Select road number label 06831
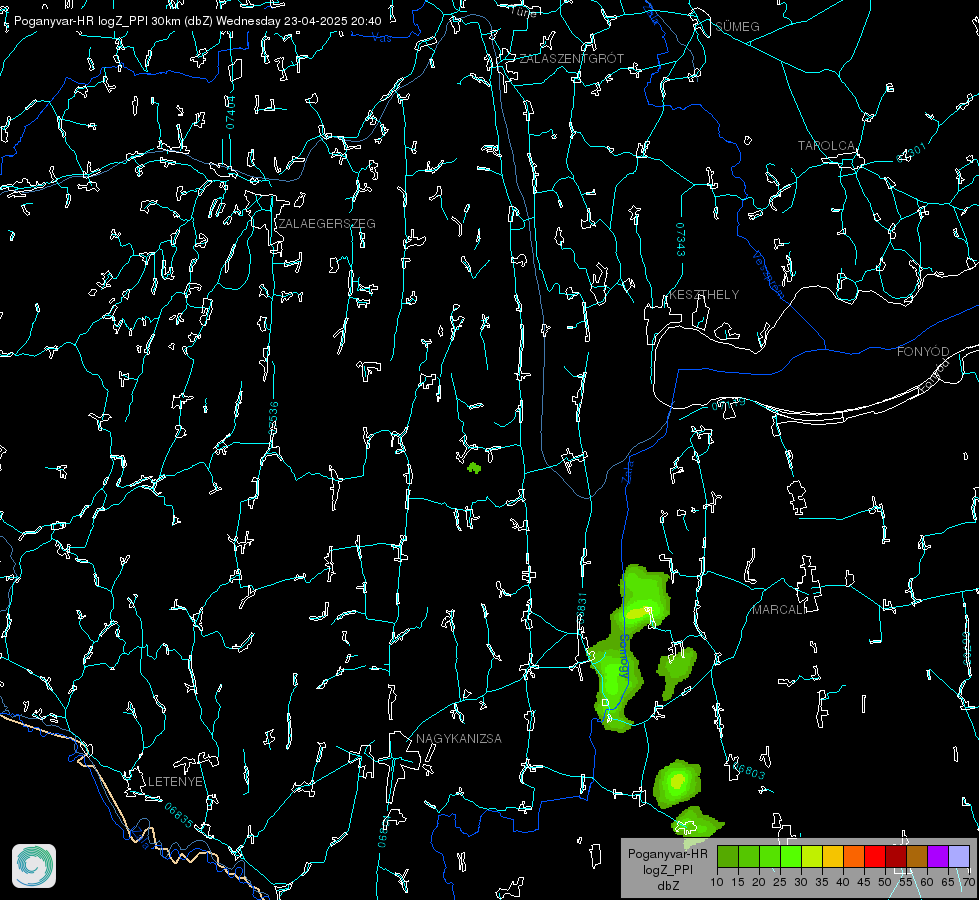 pos(581,607)
